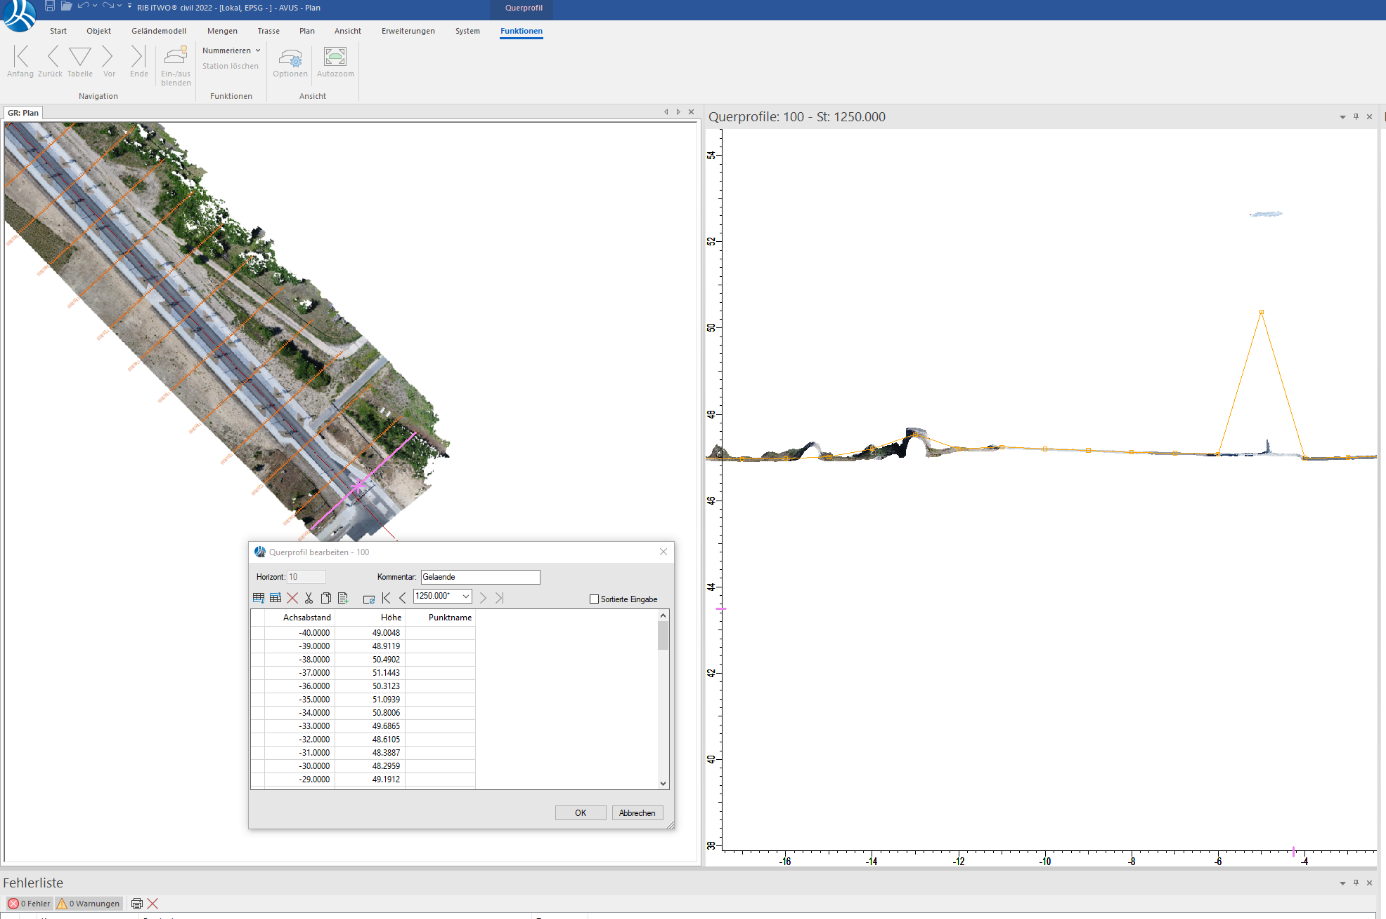Open the Trasse ribbon tab
Image resolution: width=1386 pixels, height=919 pixels.
click(268, 31)
